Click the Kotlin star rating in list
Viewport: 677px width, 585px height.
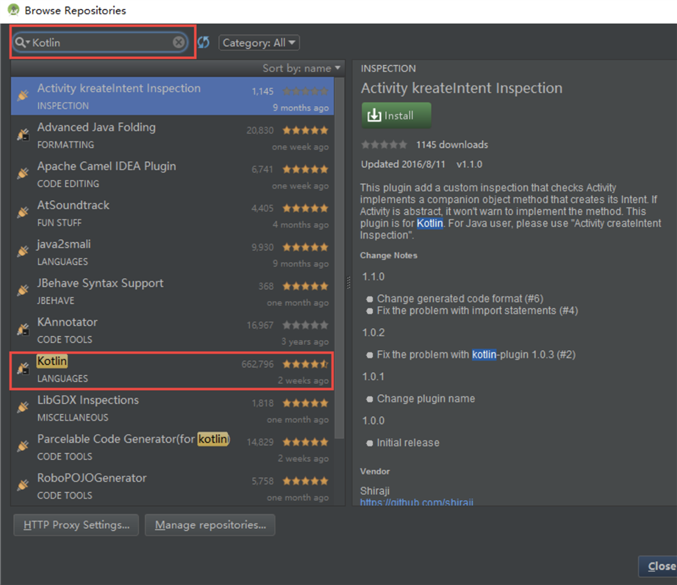[305, 364]
